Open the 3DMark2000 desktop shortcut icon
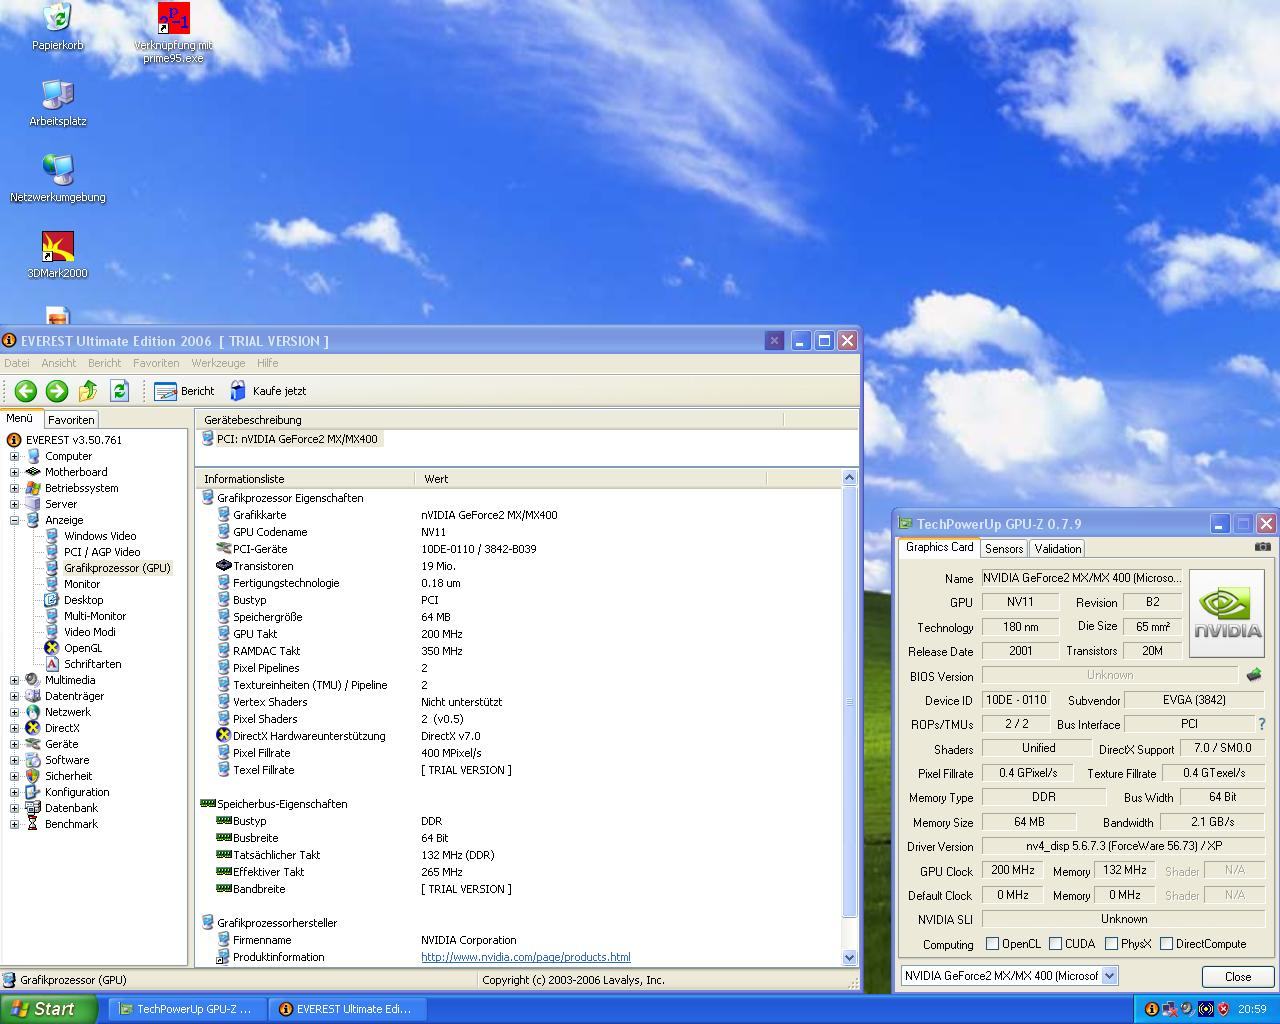Viewport: 1280px width, 1024px height. coord(57,247)
